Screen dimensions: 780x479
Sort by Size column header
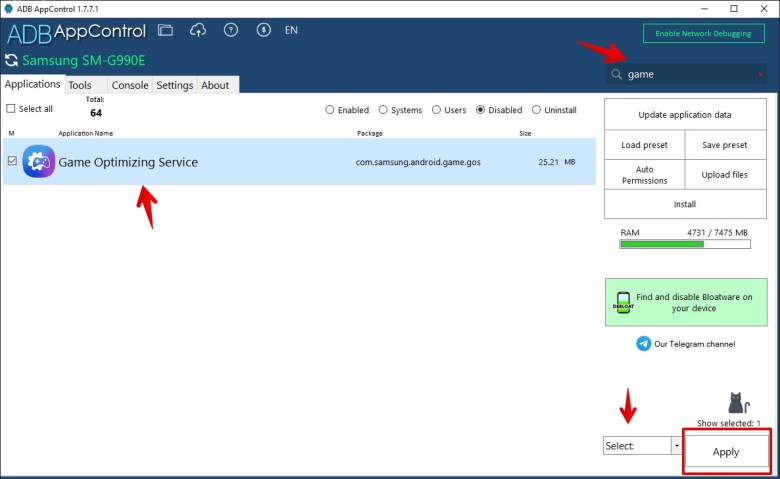pyautogui.click(x=525, y=133)
